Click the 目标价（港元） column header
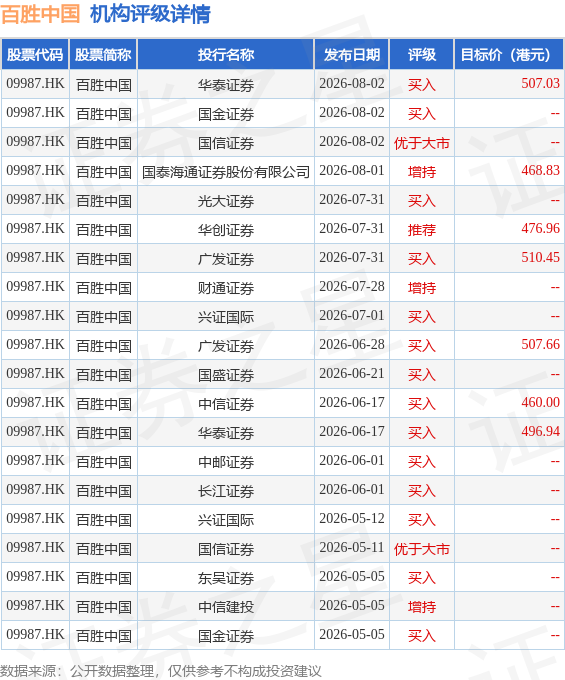This screenshot has width=565, height=680. click(x=509, y=55)
